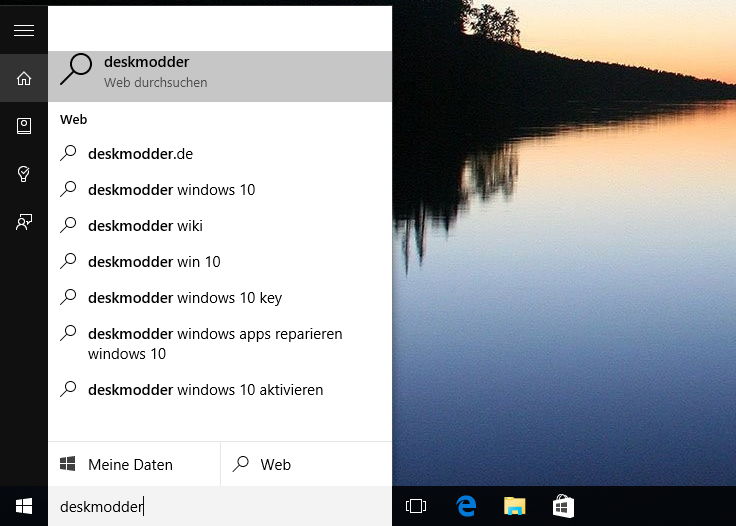Open the hamburger menu in Cortana sidebar

coord(24,30)
